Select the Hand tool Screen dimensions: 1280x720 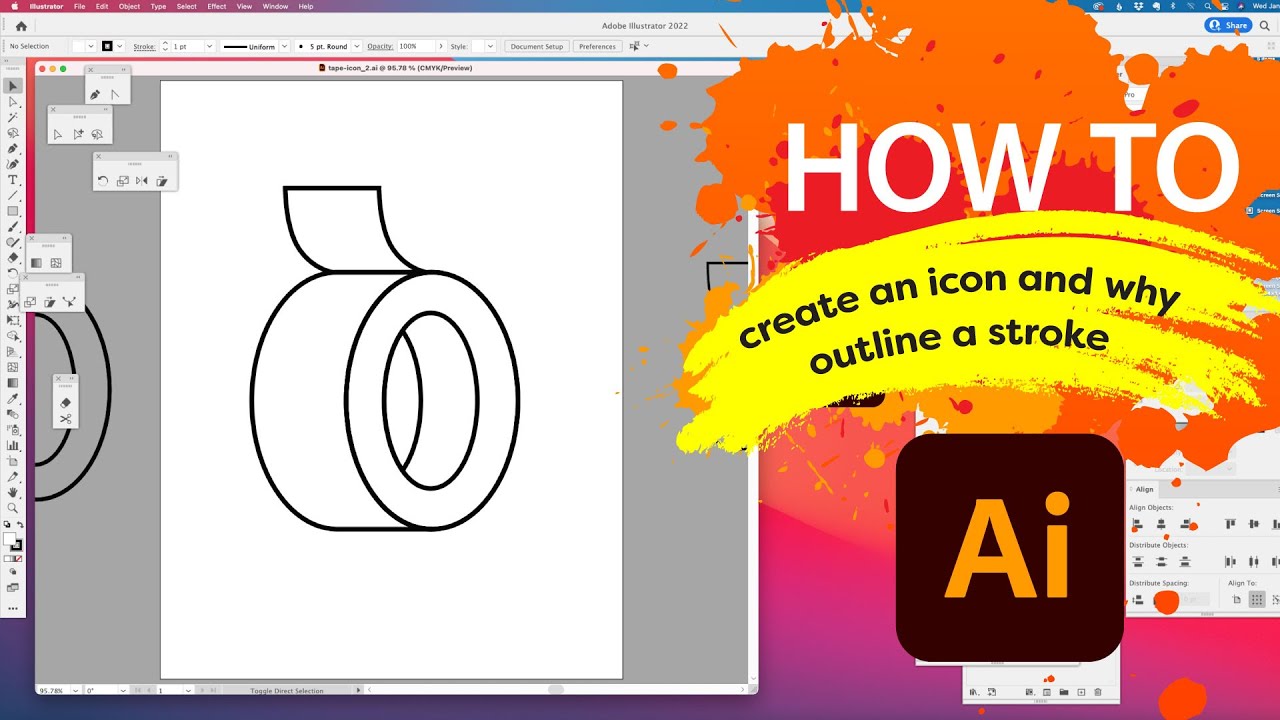tap(13, 492)
